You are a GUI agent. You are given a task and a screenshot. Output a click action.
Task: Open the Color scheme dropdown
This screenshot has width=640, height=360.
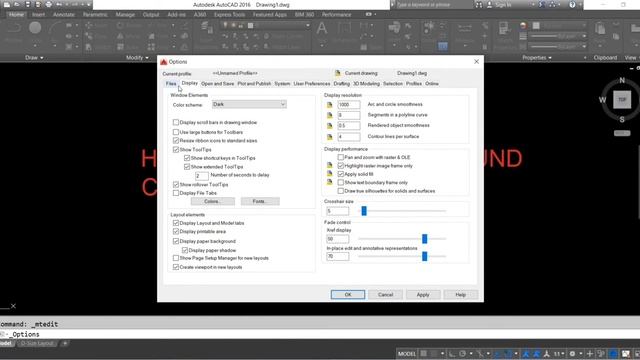tap(249, 104)
